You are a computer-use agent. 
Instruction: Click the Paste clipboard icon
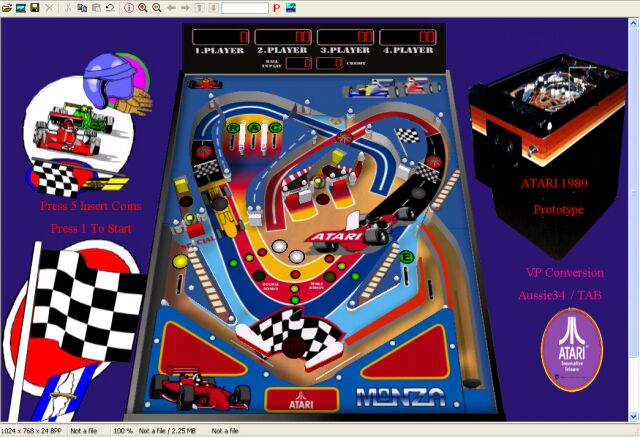pos(95,7)
